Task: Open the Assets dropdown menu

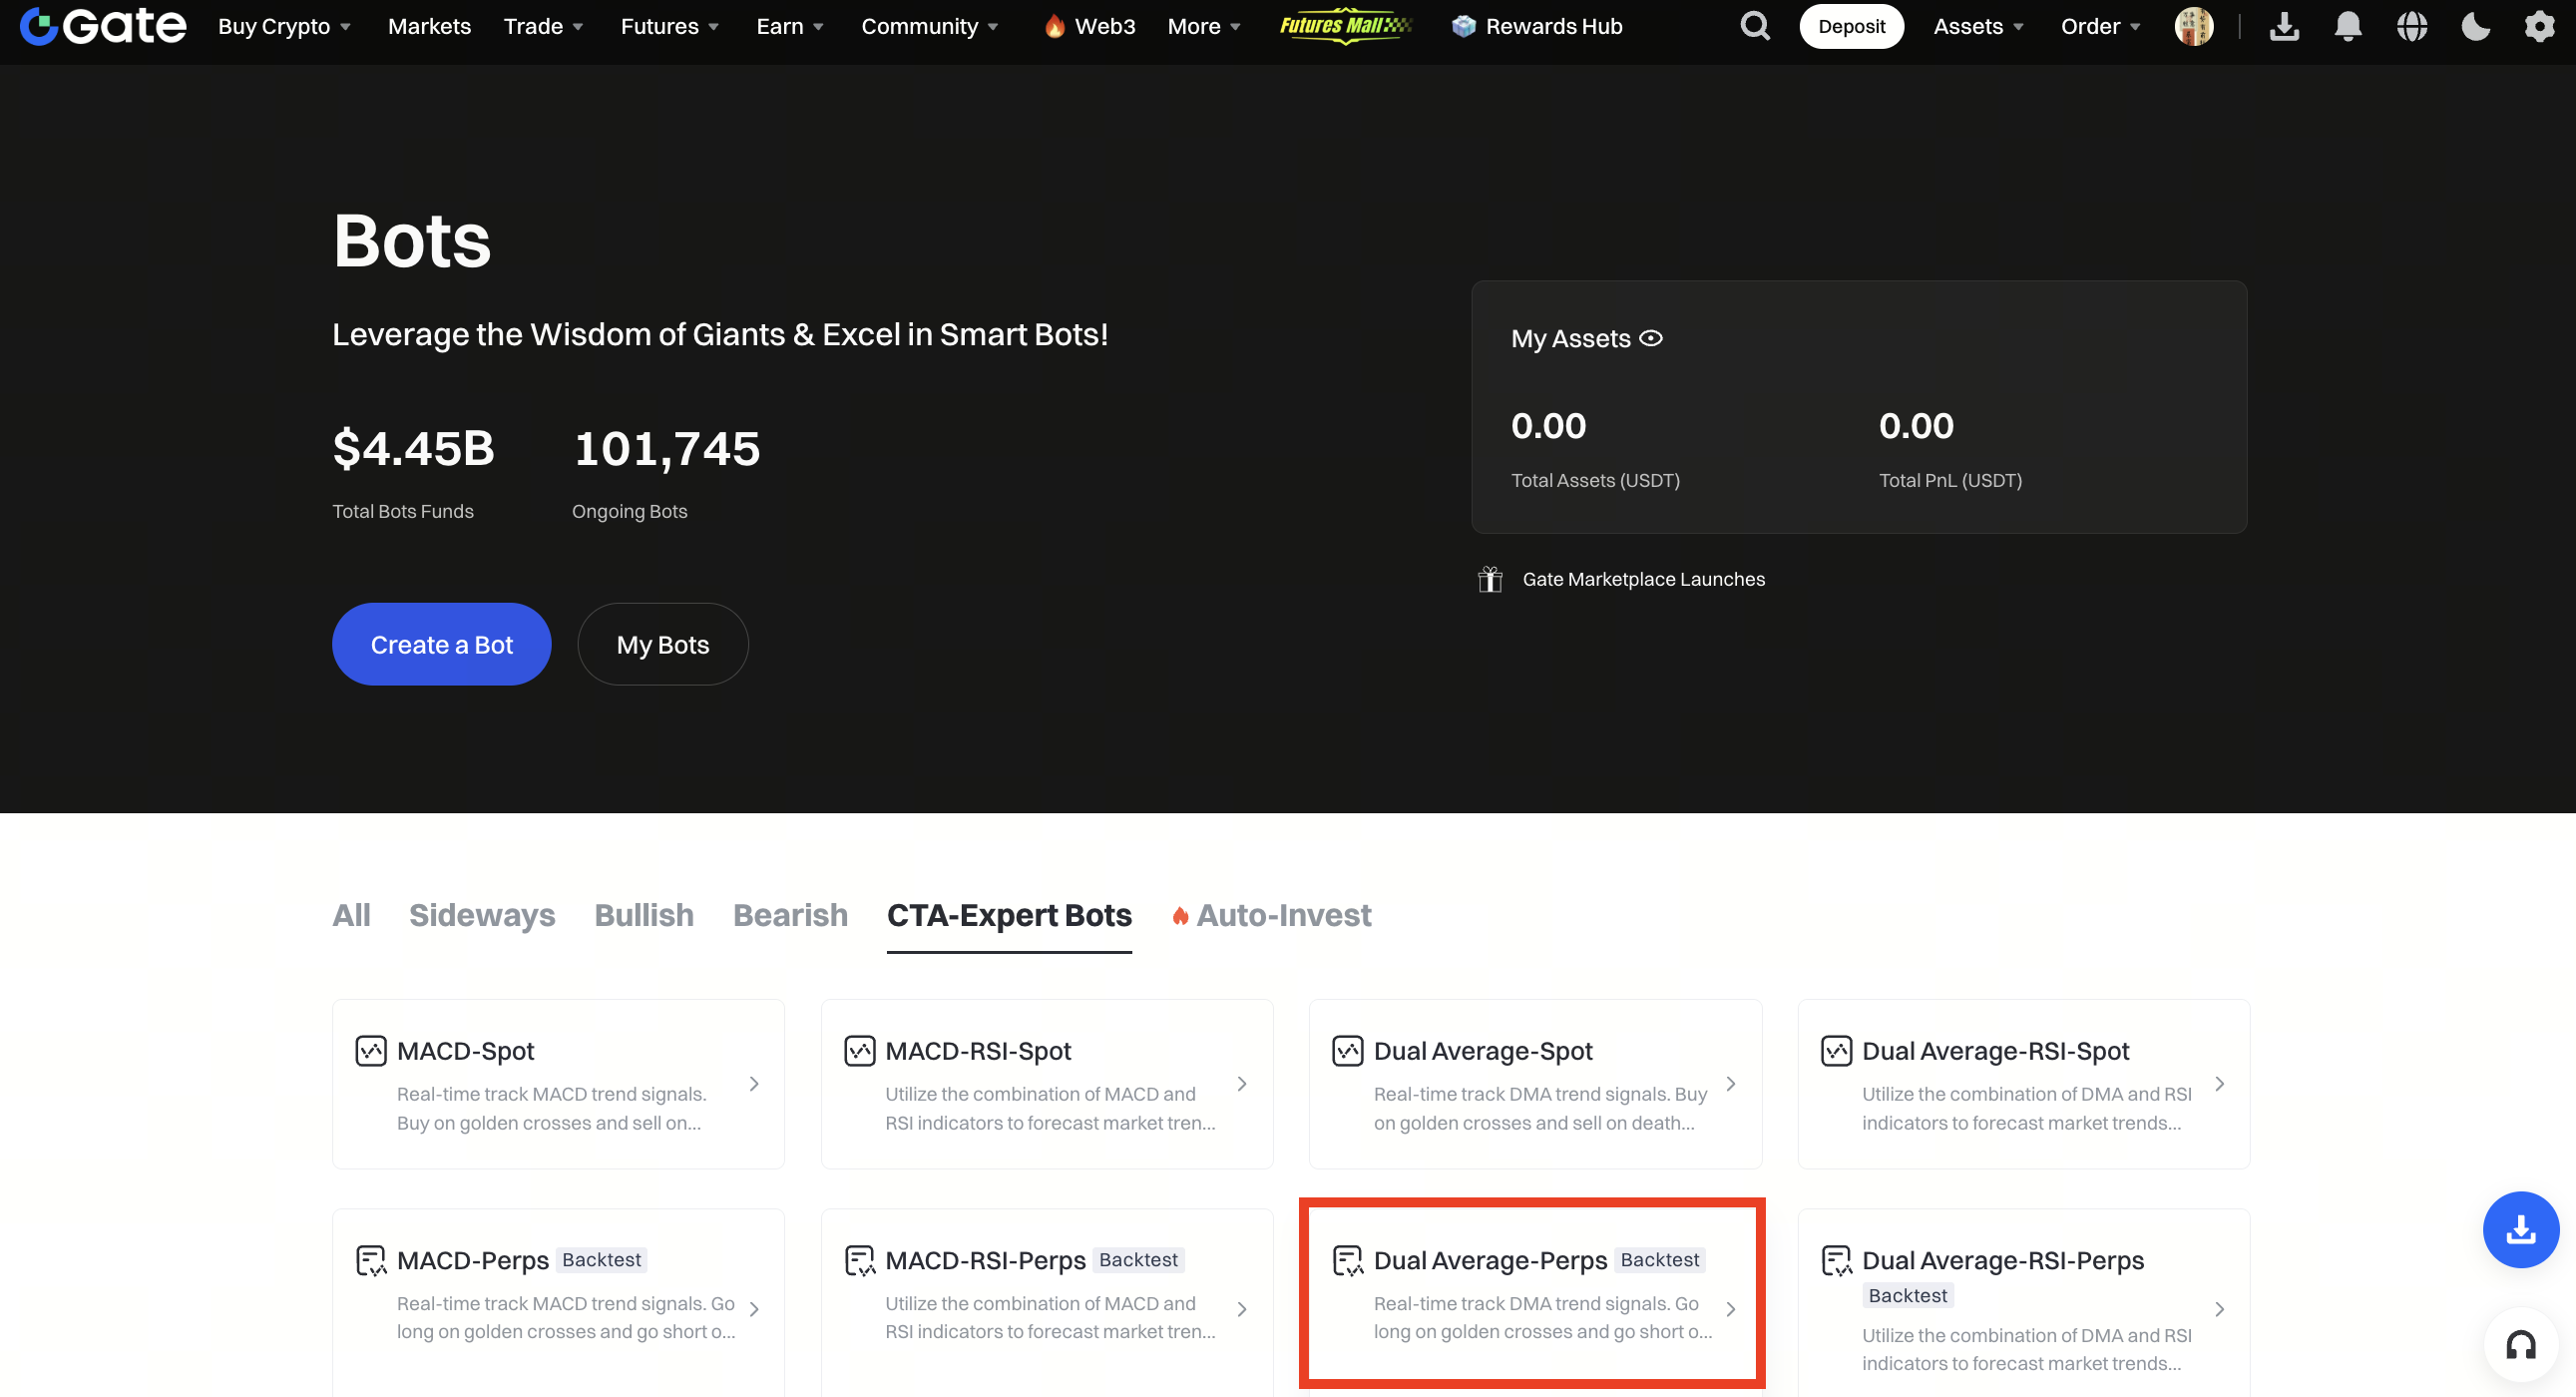Action: [1977, 26]
